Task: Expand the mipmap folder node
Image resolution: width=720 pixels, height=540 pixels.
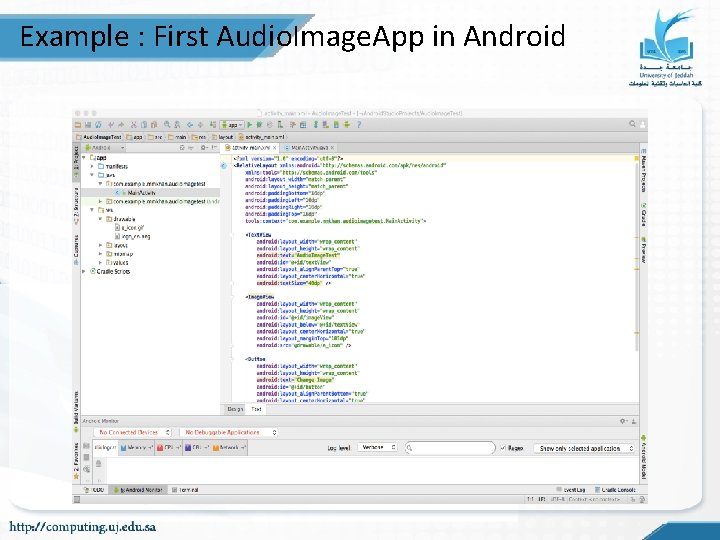Action: pyautogui.click(x=101, y=254)
